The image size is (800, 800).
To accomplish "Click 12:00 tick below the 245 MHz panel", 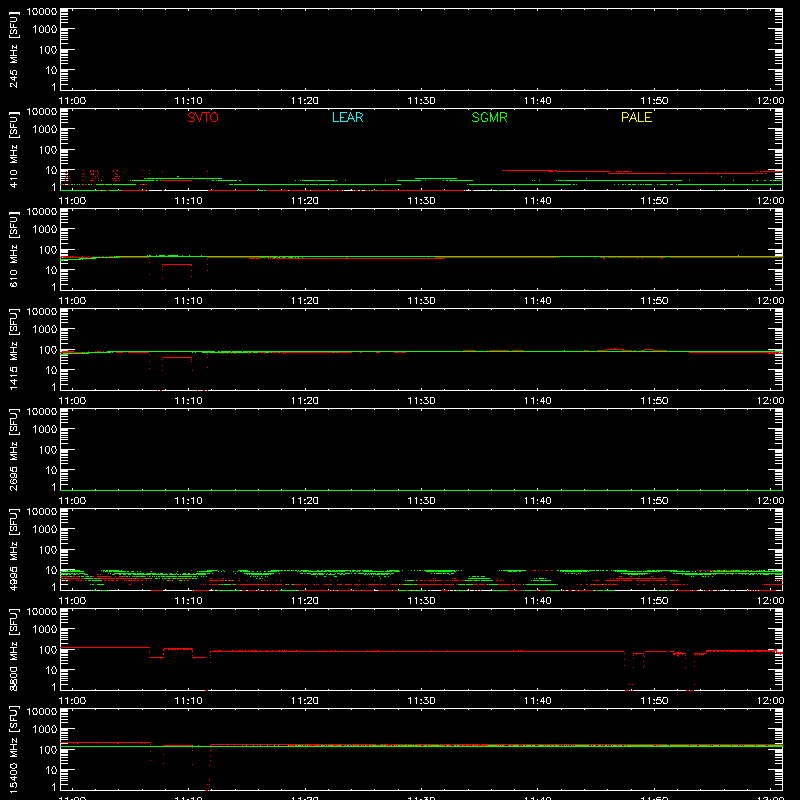I will click(x=770, y=101).
